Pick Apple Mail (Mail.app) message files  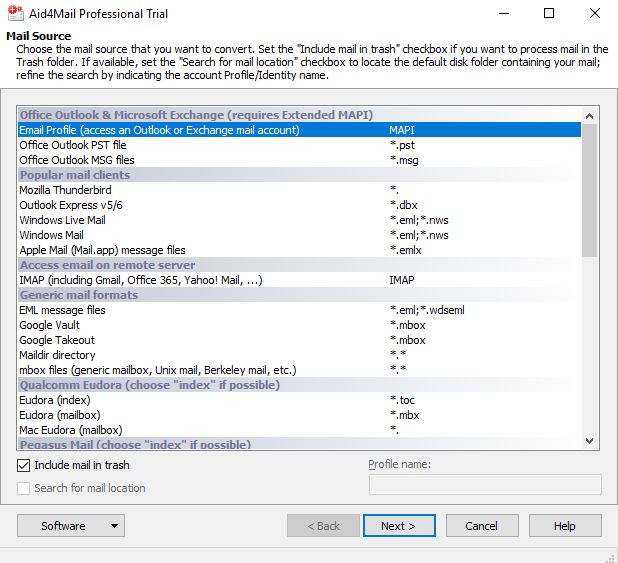[x=299, y=250]
